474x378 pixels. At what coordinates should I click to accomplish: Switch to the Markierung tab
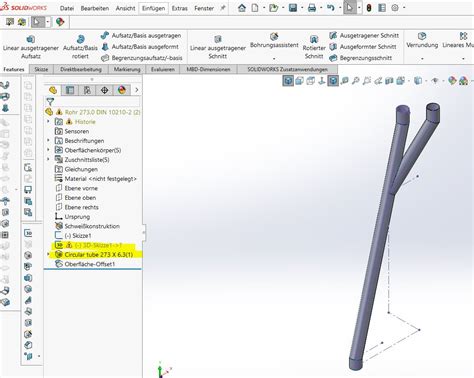[x=127, y=69]
